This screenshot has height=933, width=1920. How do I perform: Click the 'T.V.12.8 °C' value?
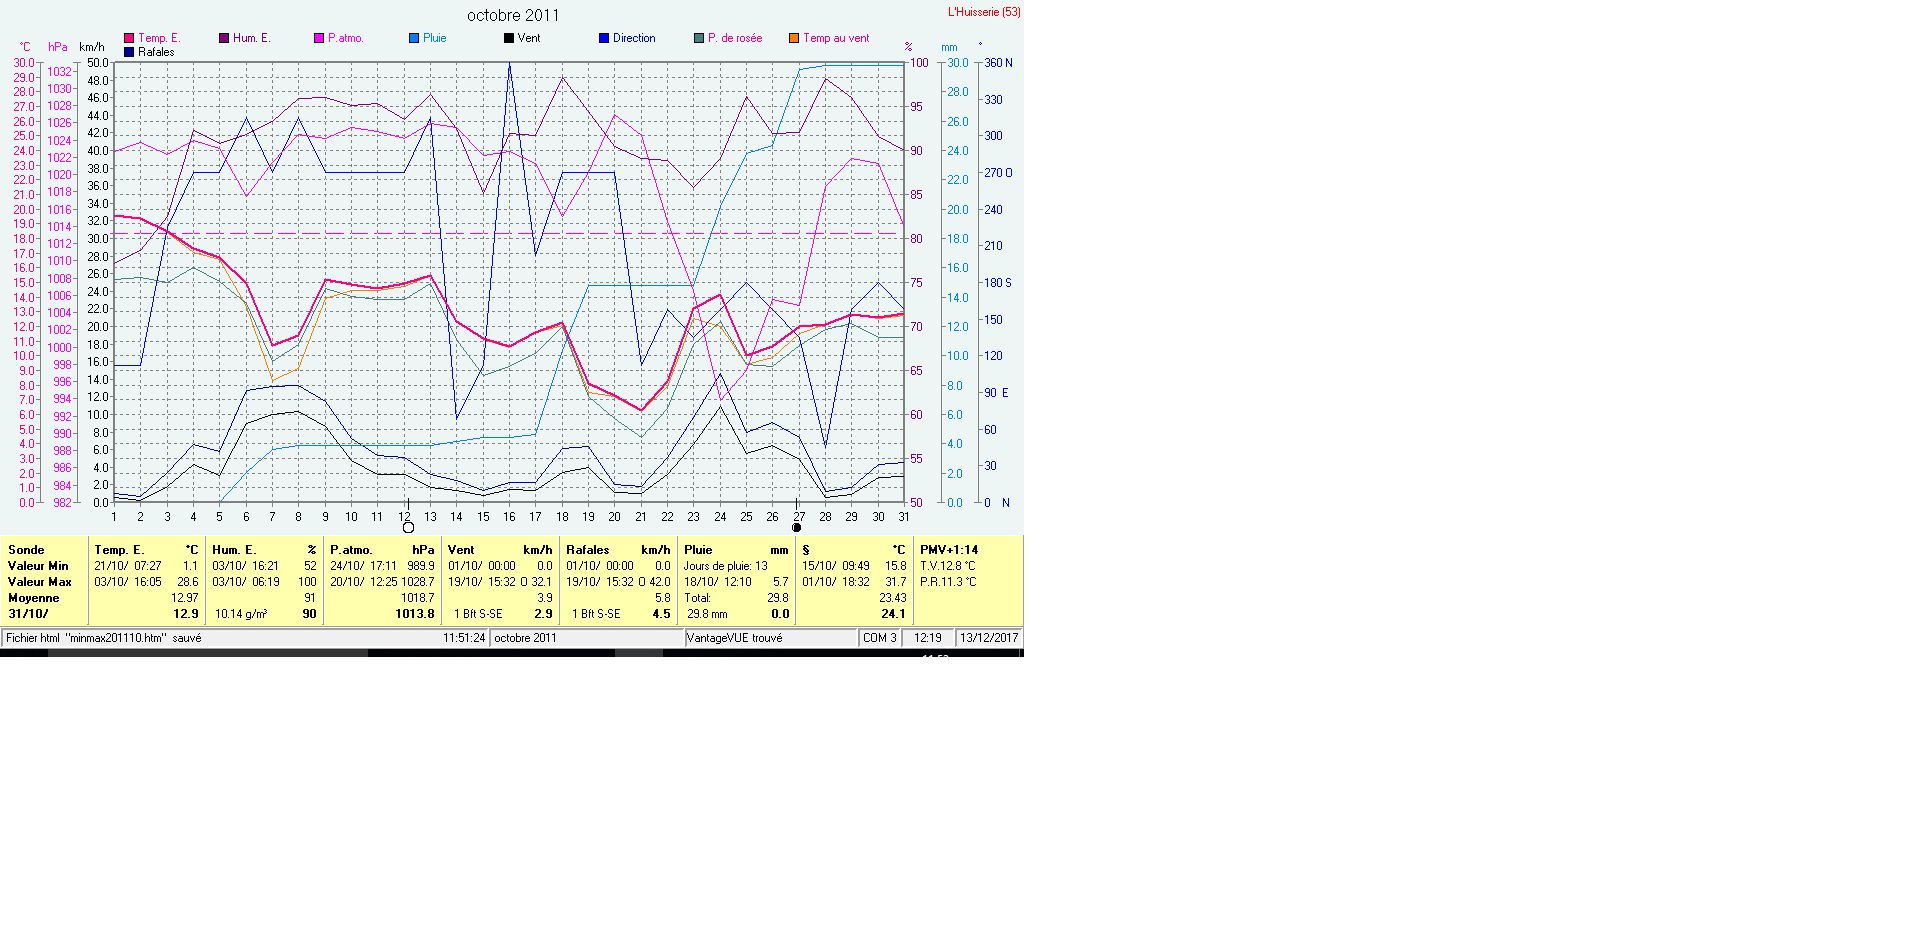pyautogui.click(x=948, y=566)
